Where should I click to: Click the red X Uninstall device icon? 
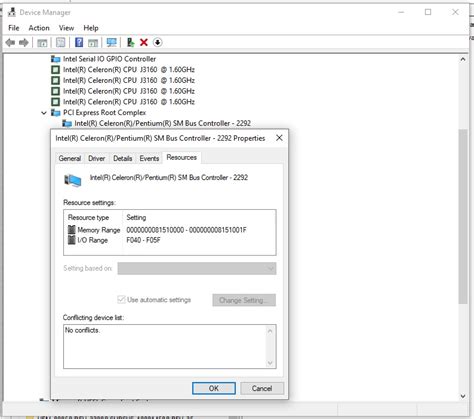[144, 42]
